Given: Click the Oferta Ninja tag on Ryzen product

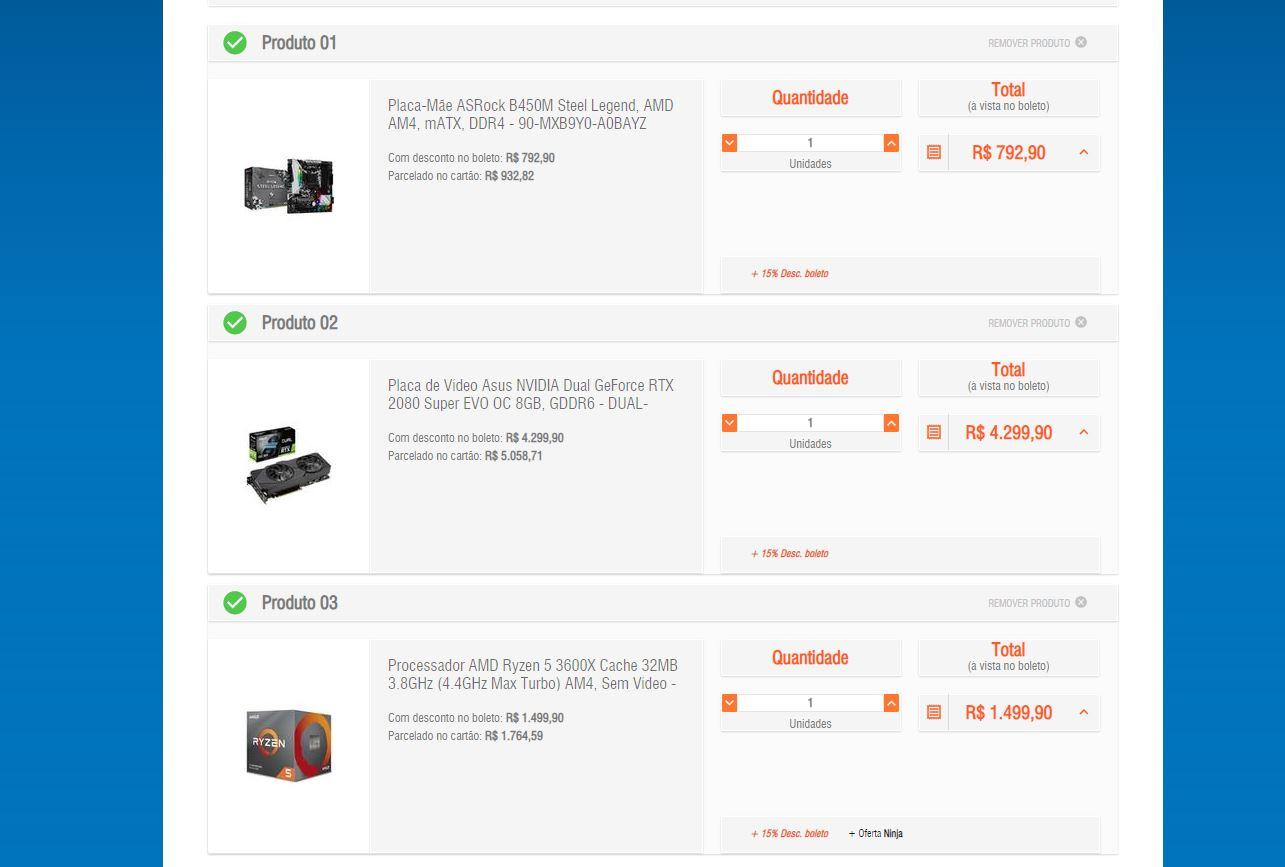Looking at the screenshot, I should pos(875,833).
